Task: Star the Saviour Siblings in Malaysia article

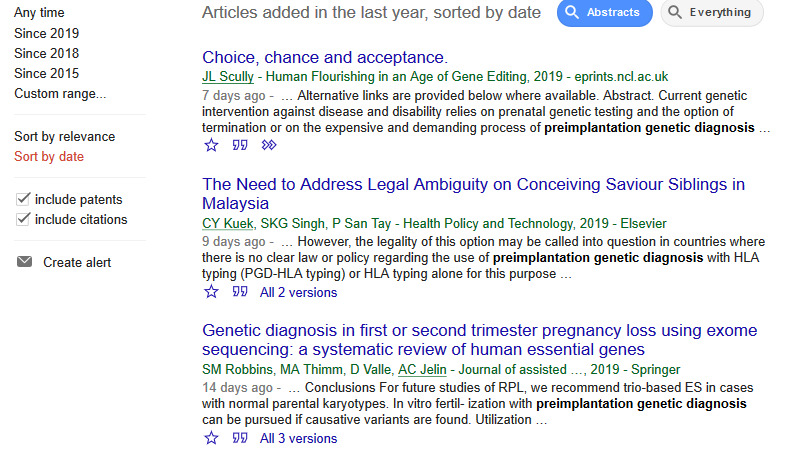Action: point(211,292)
